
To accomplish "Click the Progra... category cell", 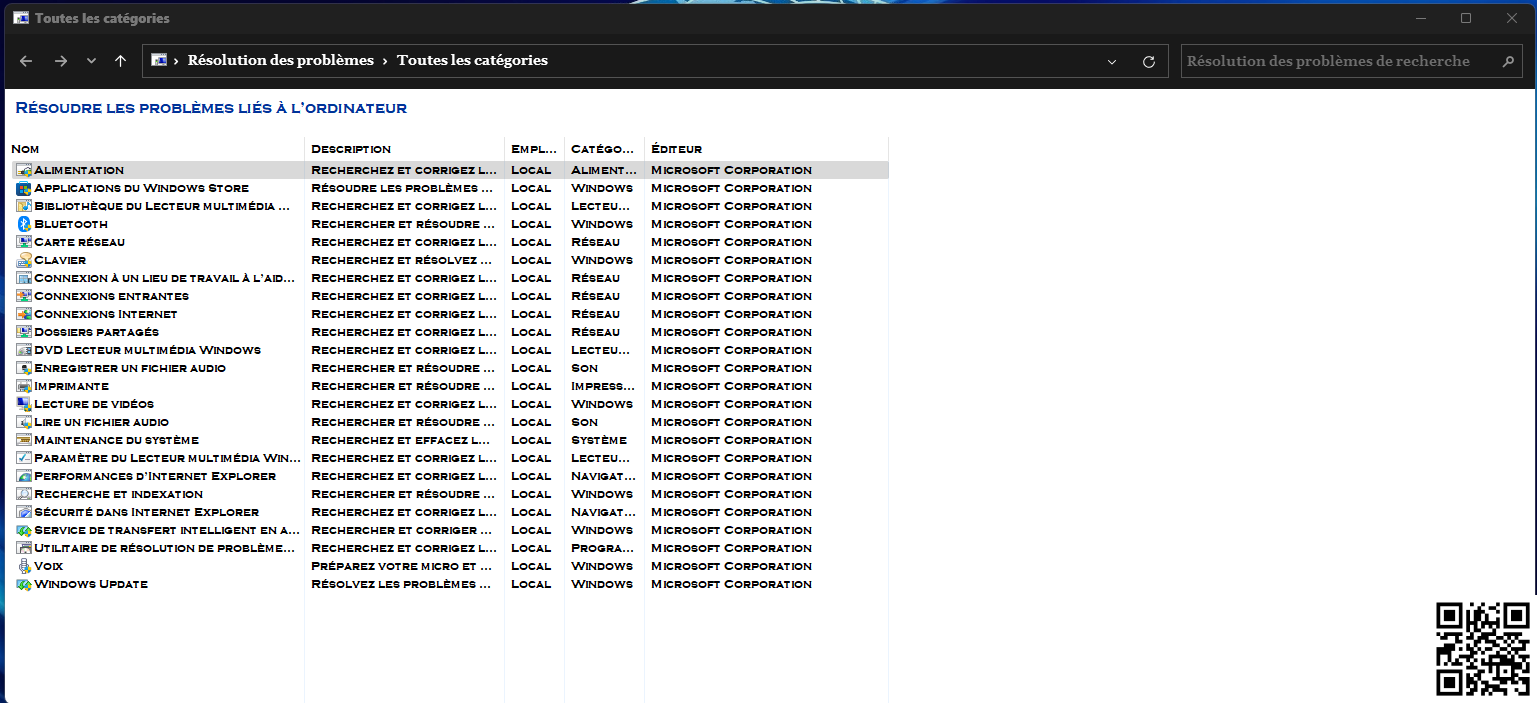I will [x=604, y=548].
